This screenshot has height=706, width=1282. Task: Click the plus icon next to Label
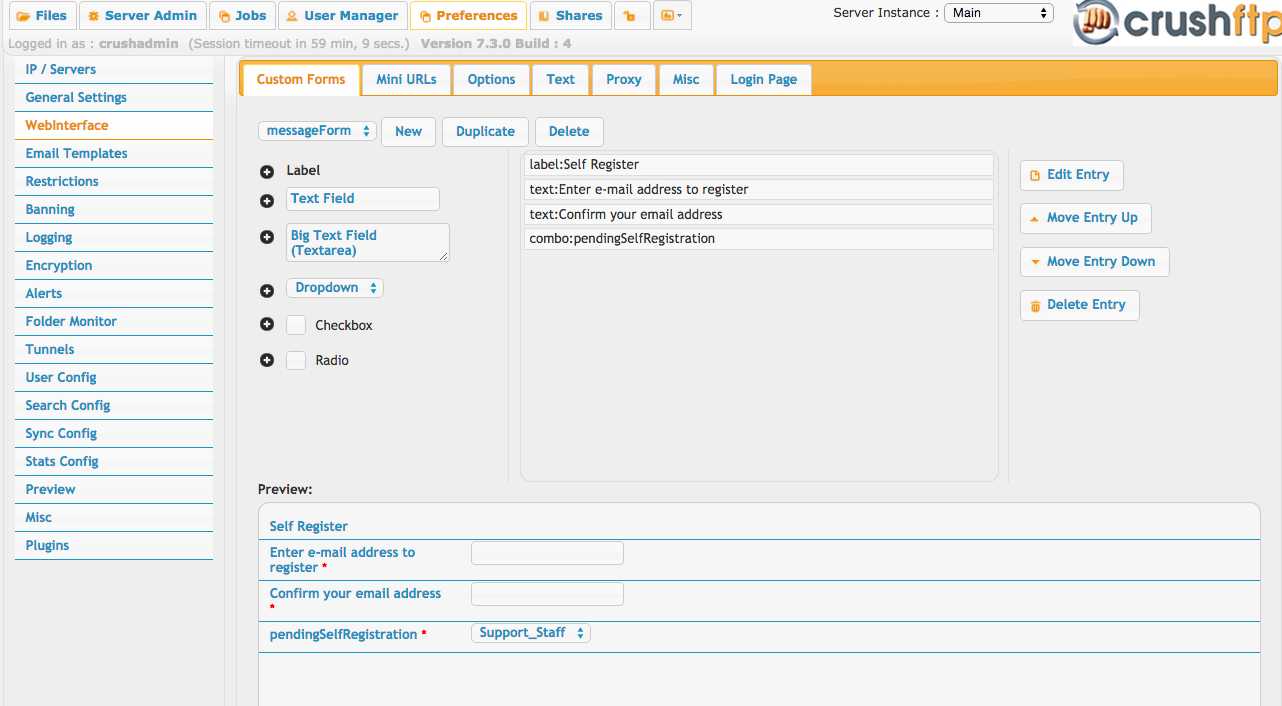pyautogui.click(x=267, y=172)
